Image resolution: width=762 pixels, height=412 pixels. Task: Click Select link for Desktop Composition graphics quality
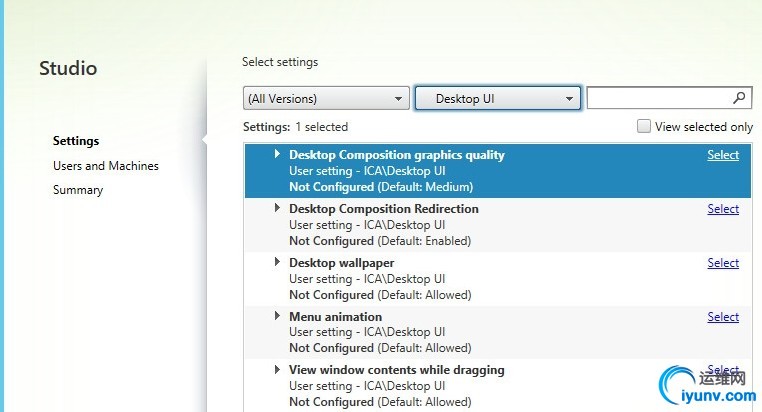click(723, 155)
